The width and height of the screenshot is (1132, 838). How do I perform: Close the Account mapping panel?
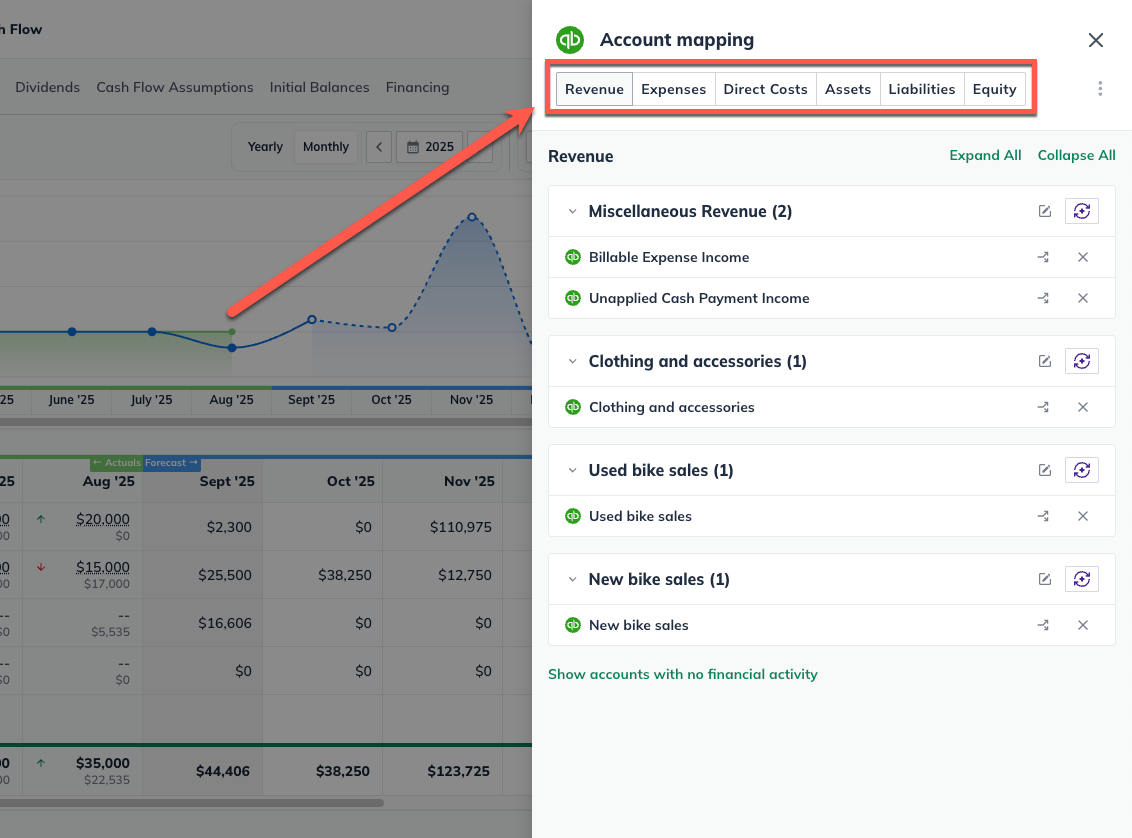1096,40
